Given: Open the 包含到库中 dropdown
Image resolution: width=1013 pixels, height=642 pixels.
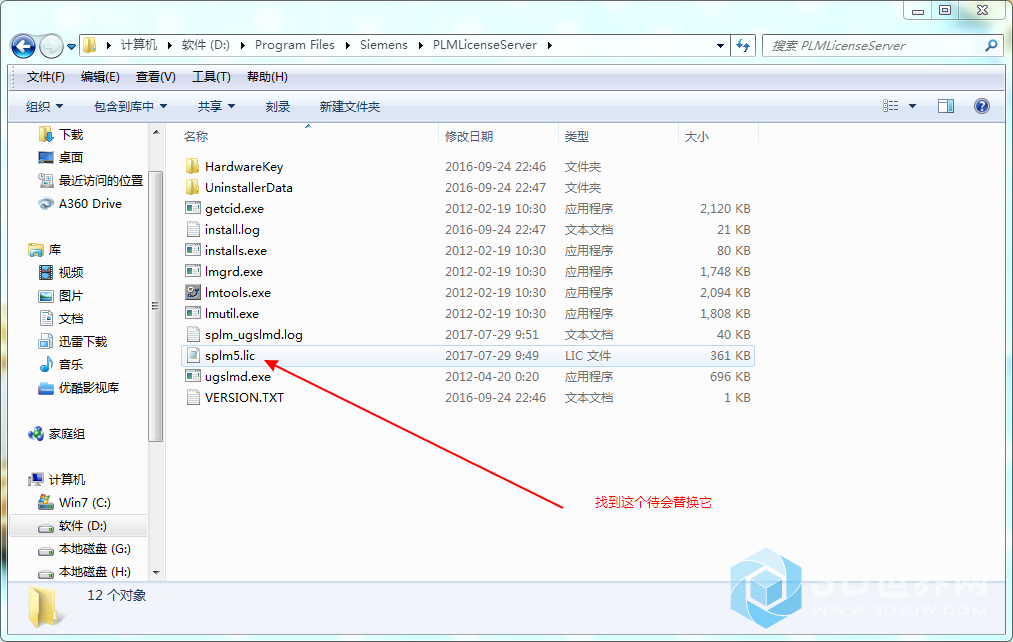Looking at the screenshot, I should [131, 107].
